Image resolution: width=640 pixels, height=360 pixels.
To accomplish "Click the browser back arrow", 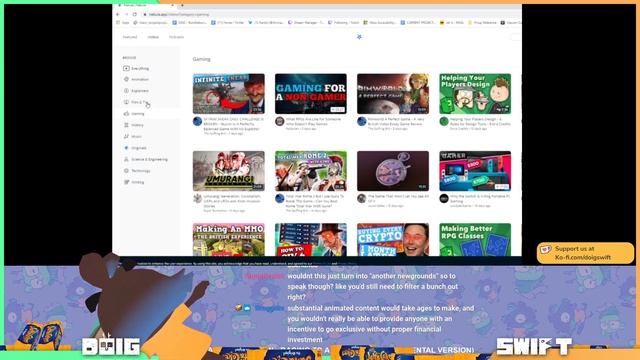I will click(118, 14).
